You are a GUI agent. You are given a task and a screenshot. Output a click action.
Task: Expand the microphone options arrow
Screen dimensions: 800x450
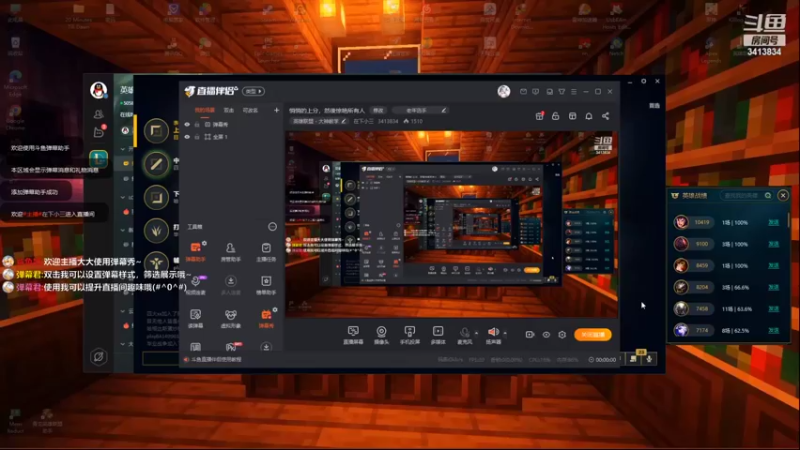click(477, 333)
